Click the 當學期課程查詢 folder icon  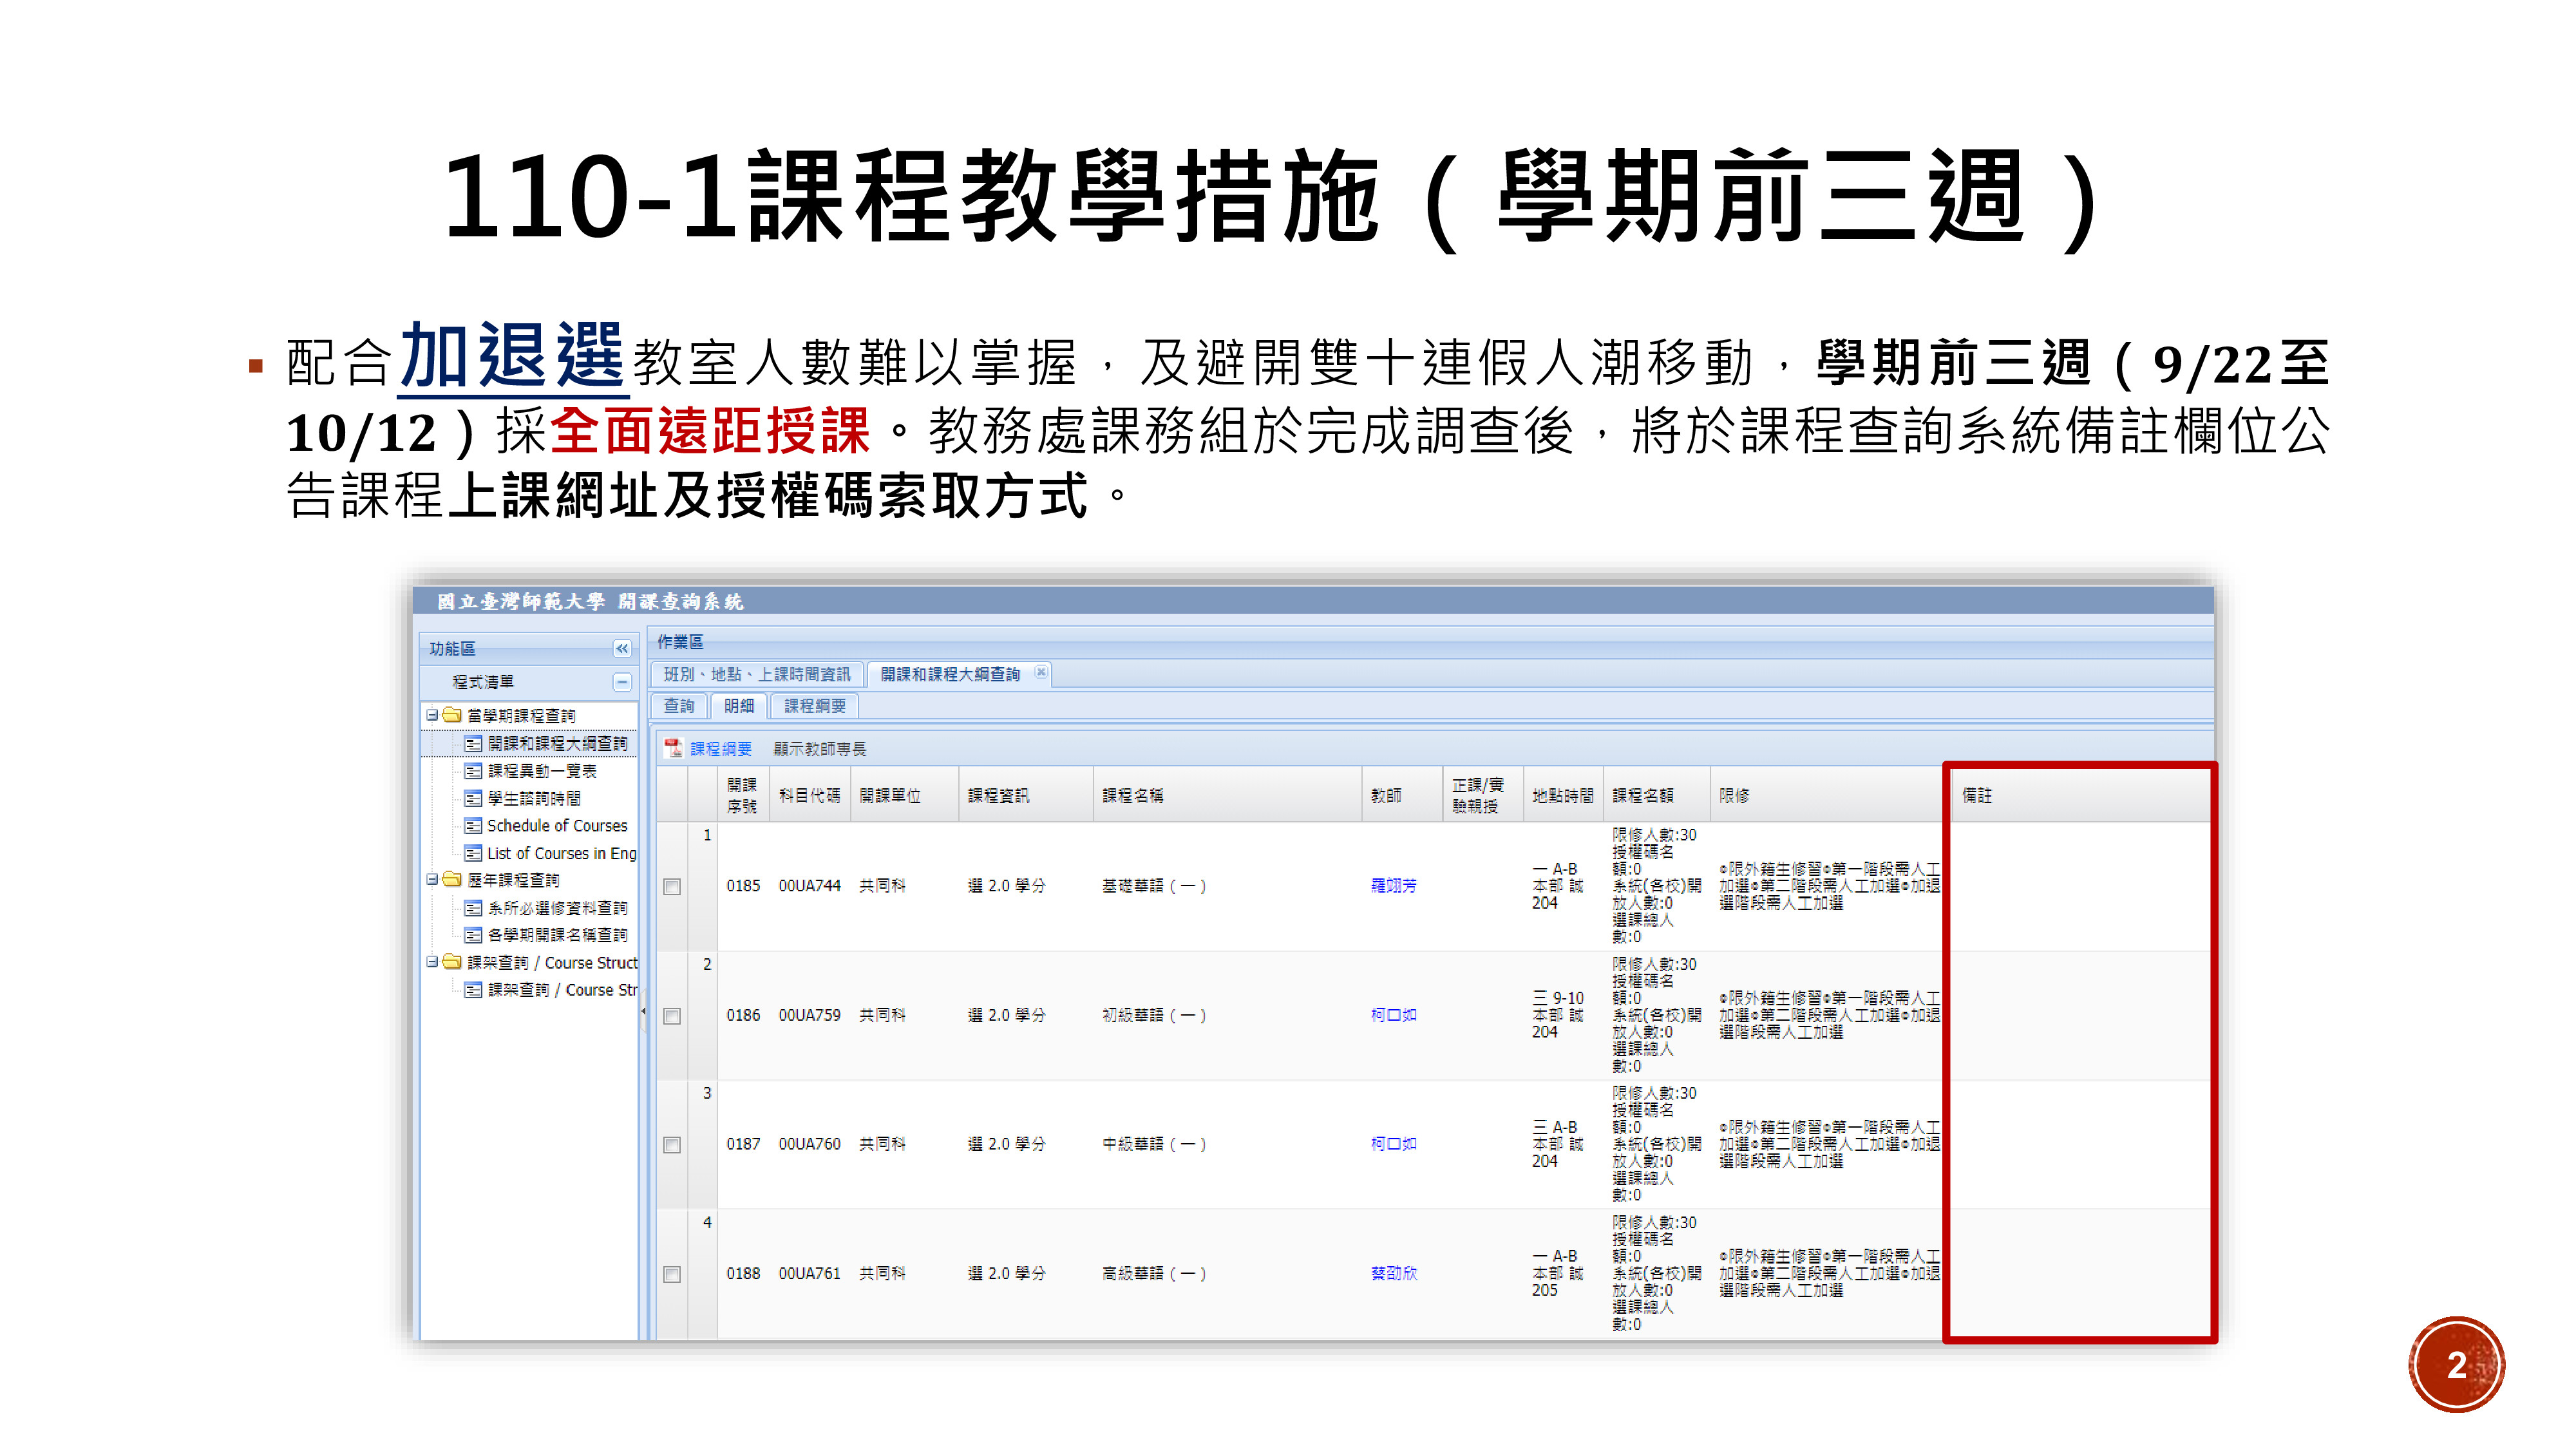click(452, 715)
